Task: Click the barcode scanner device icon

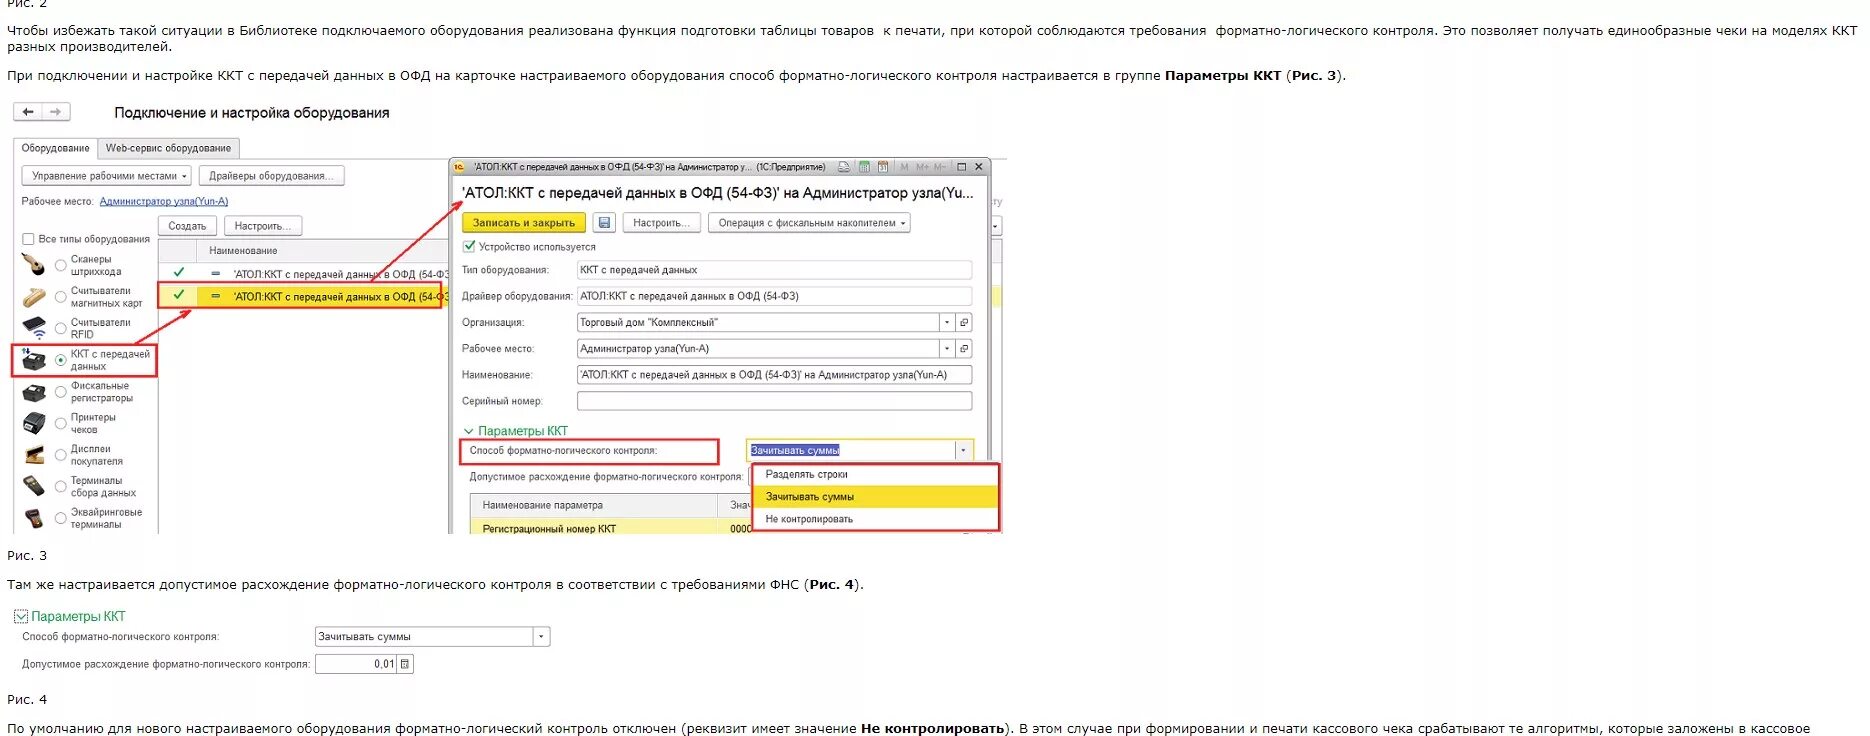Action: pos(34,265)
